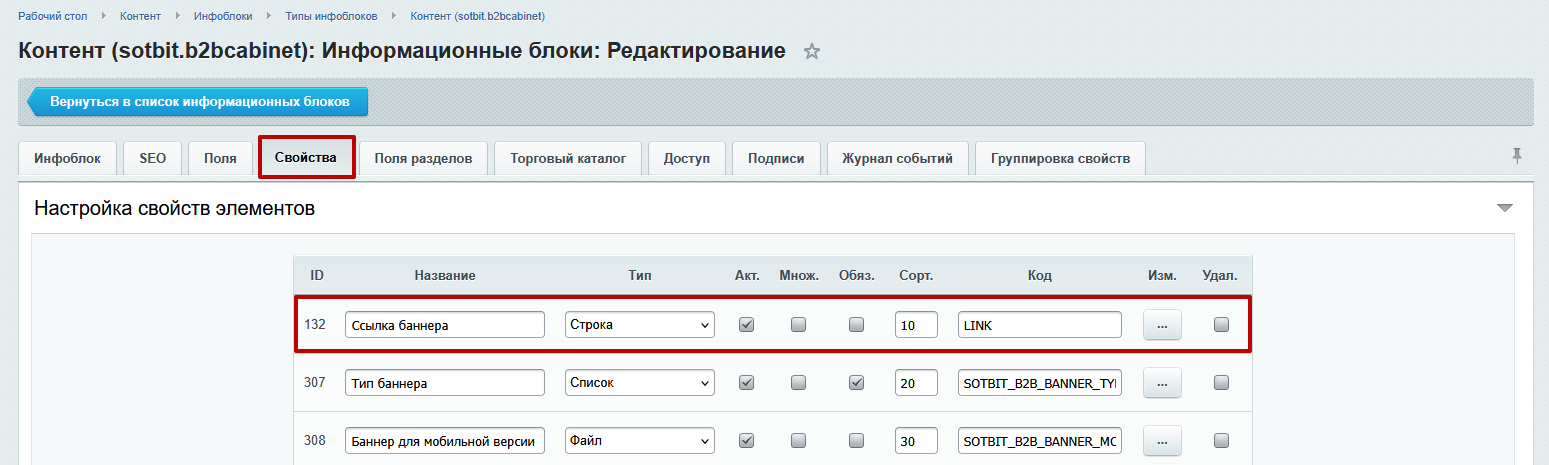This screenshot has width=1549, height=465.
Task: Return to list of information blocks
Action: 198,102
